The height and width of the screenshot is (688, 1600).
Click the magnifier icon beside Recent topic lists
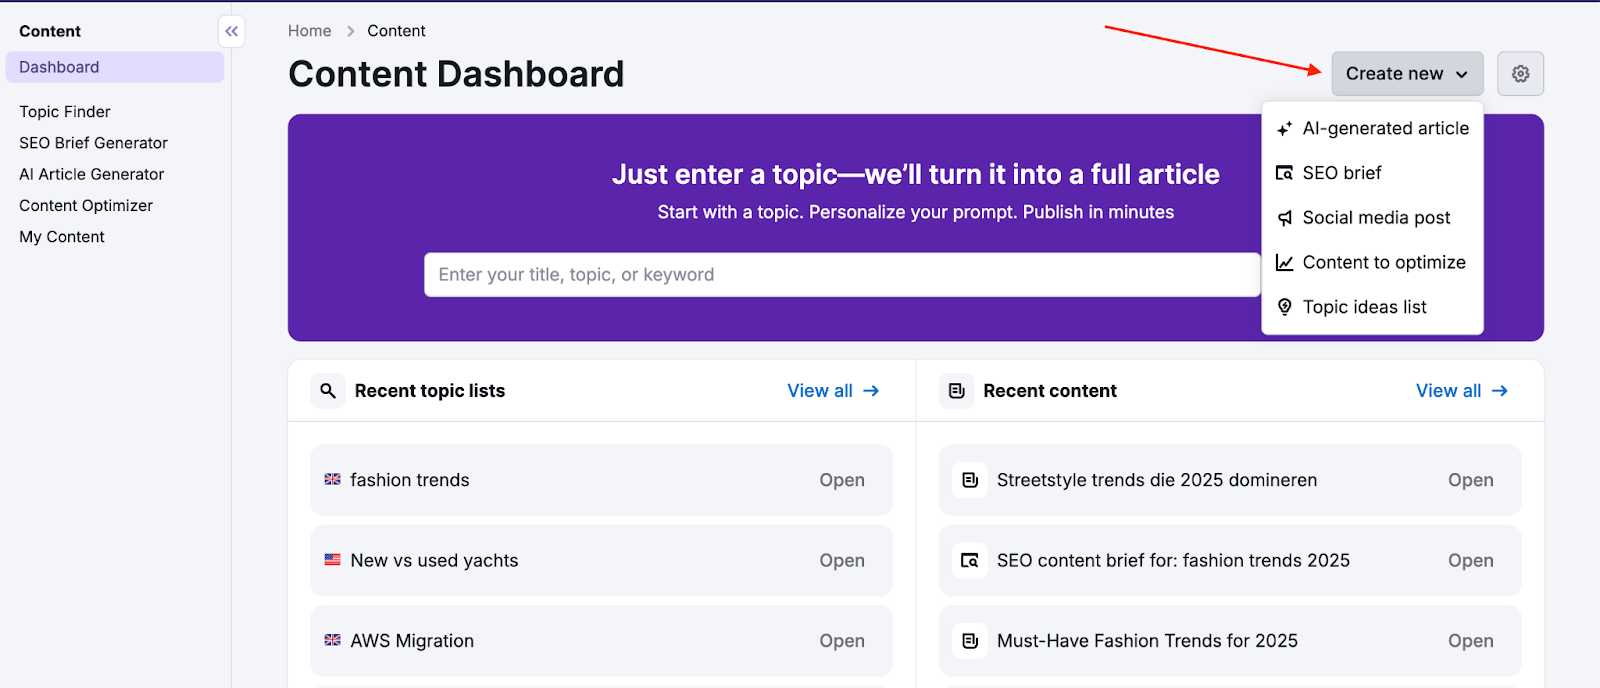(x=327, y=390)
